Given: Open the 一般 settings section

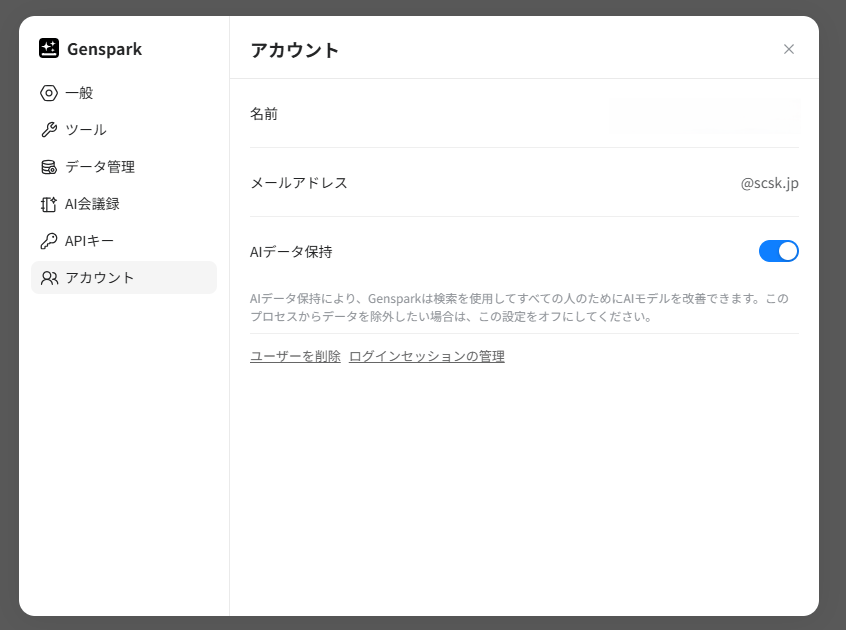Looking at the screenshot, I should (79, 93).
